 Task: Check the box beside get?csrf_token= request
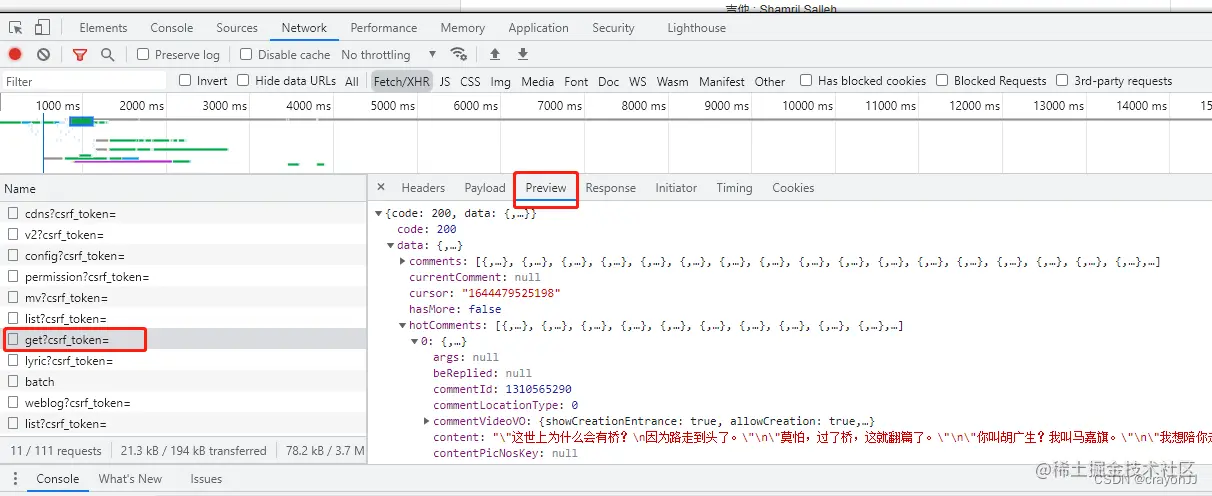click(x=13, y=340)
